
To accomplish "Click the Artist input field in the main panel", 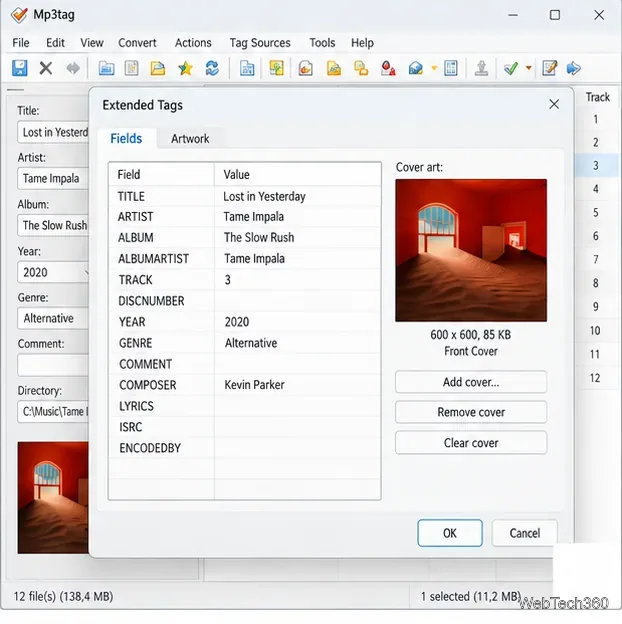I will point(53,178).
